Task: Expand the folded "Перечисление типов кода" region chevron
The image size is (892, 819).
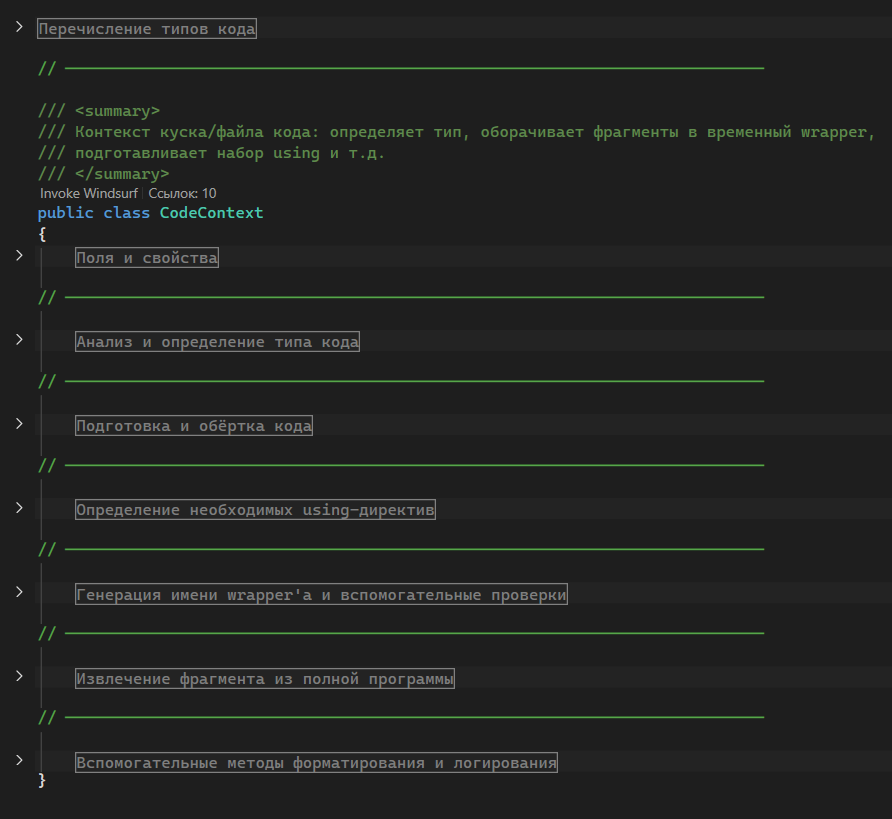Action: (19, 27)
